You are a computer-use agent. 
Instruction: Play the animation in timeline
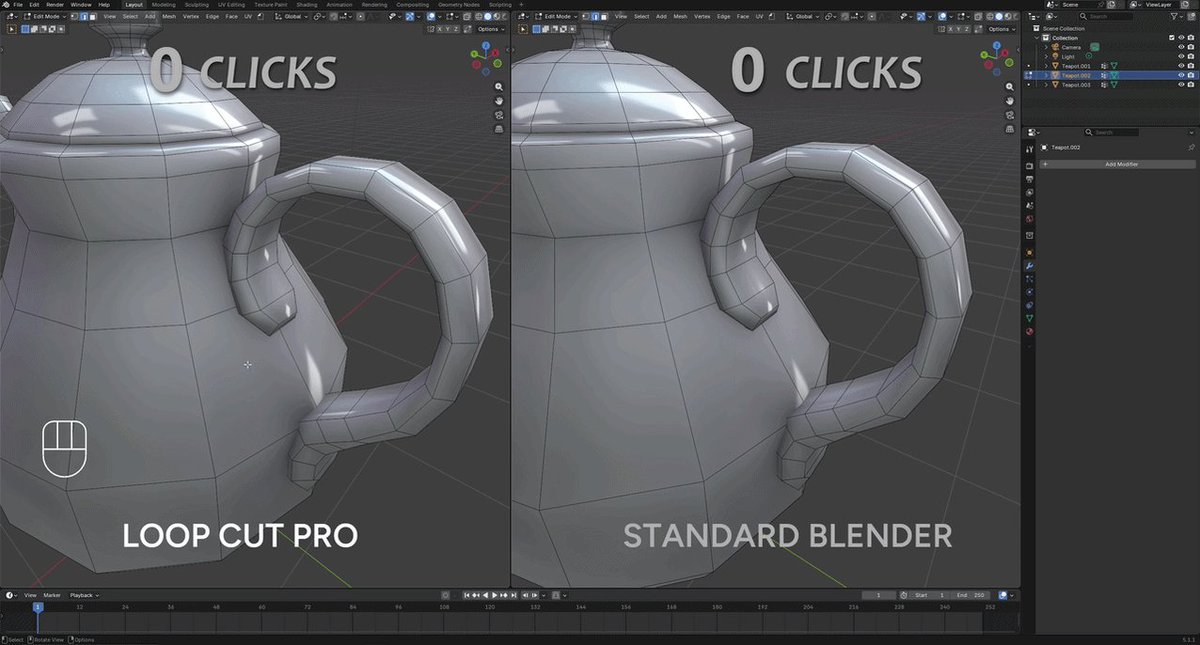point(494,595)
